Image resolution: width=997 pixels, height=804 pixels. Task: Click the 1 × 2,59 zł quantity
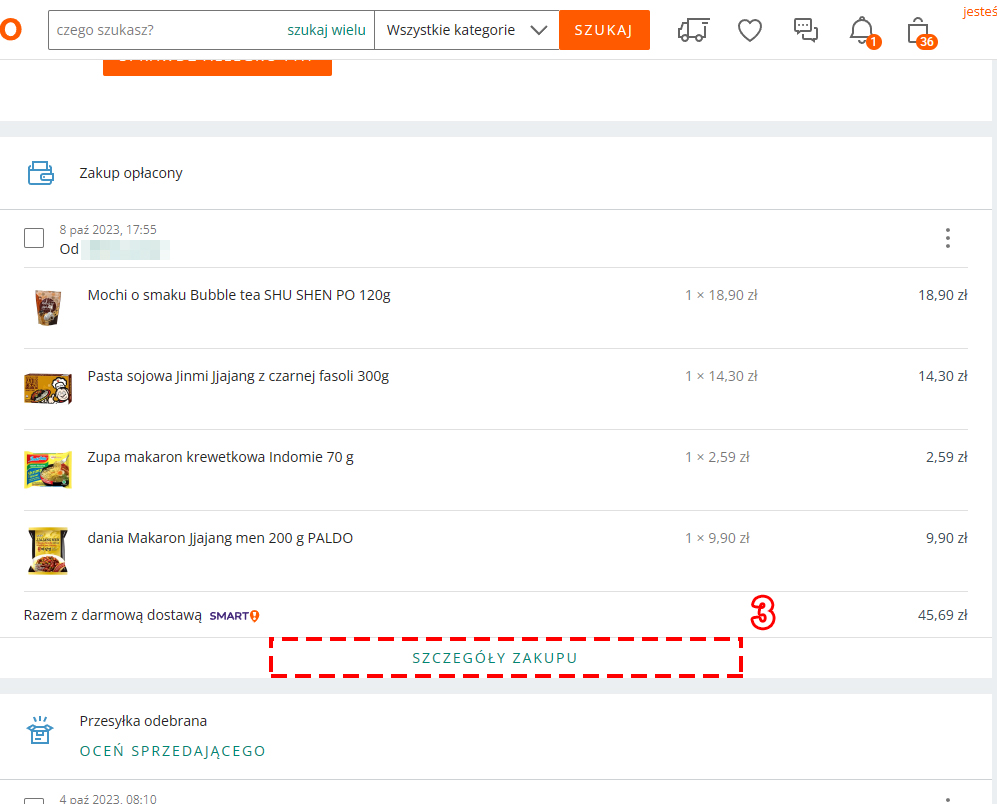point(717,457)
